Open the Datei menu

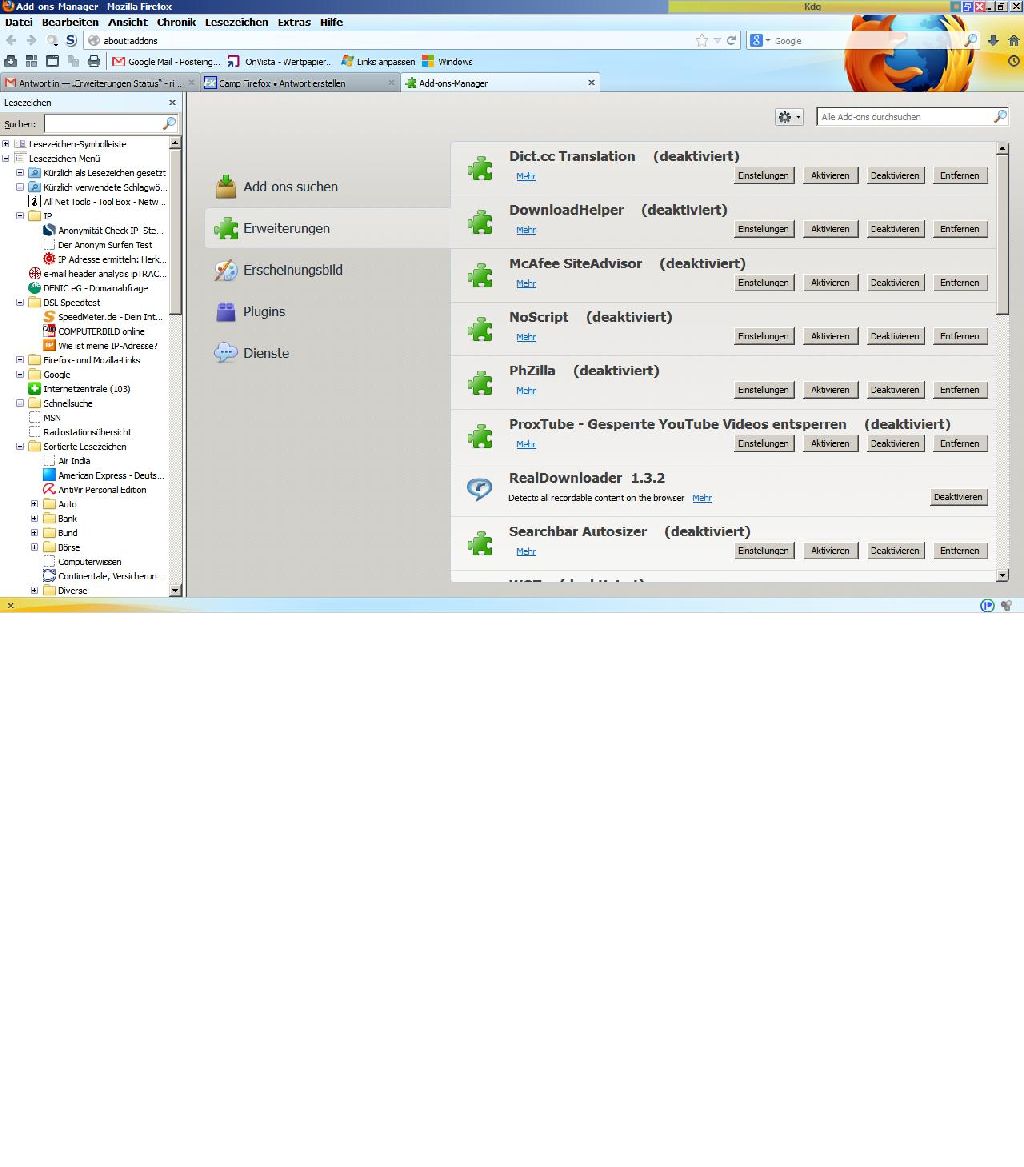19,22
